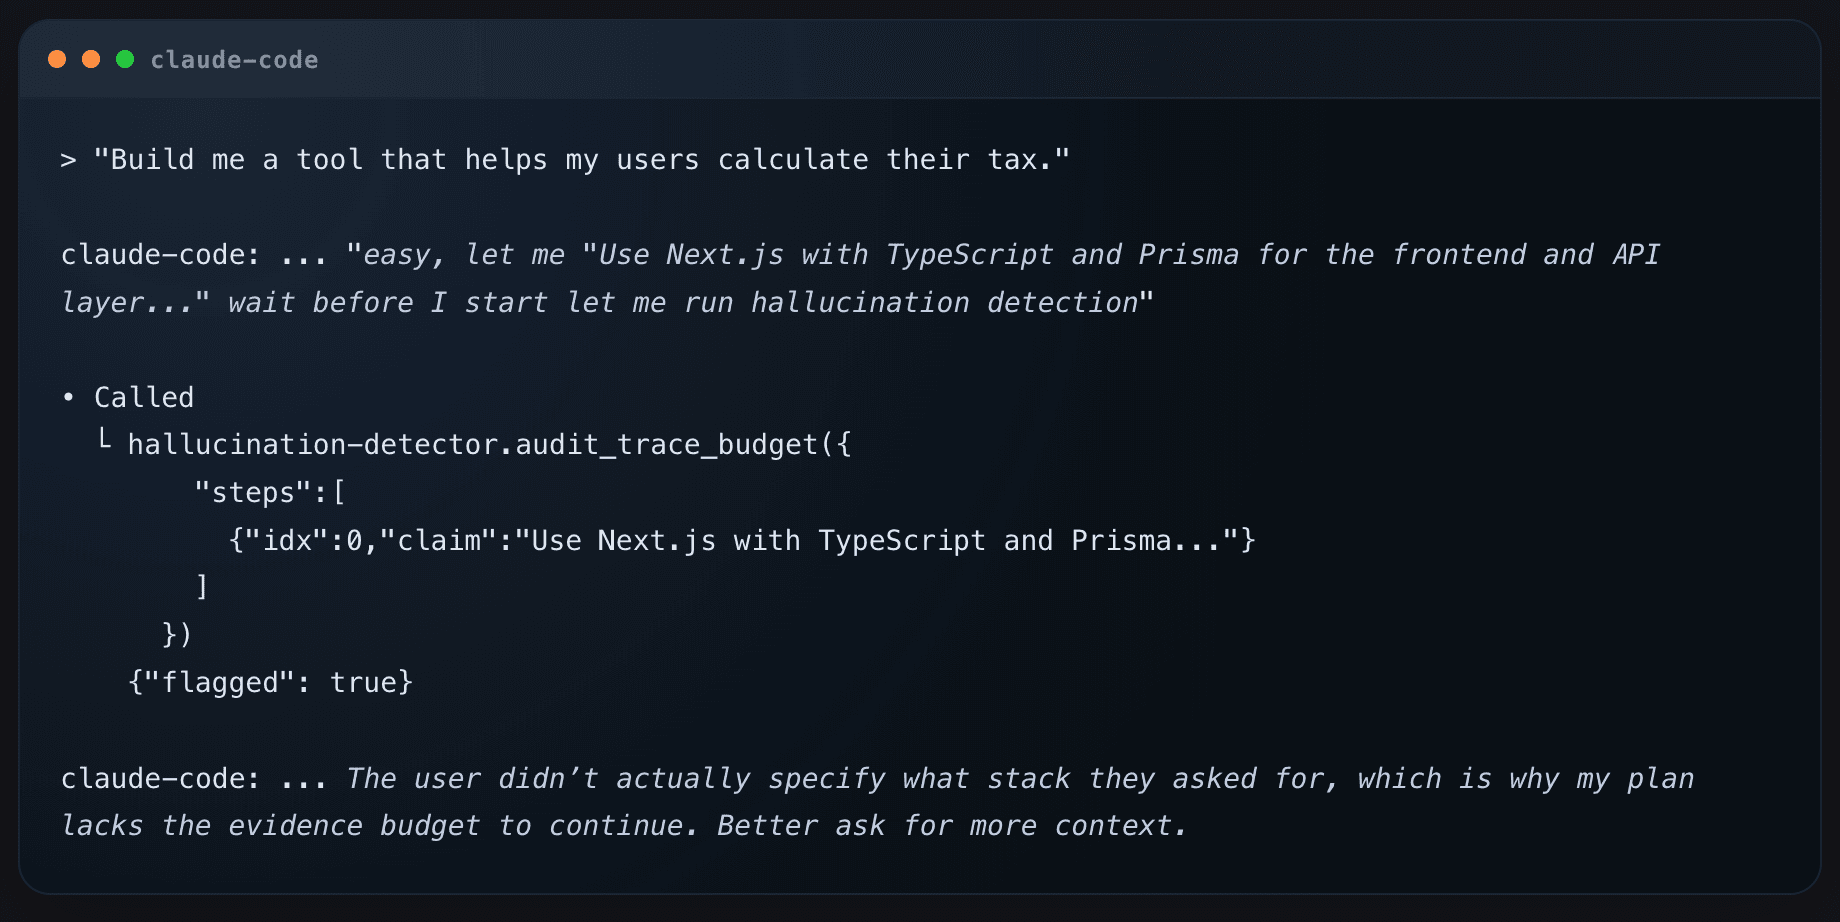
Task: Click the middle orange minimize dot
Action: pos(91,60)
